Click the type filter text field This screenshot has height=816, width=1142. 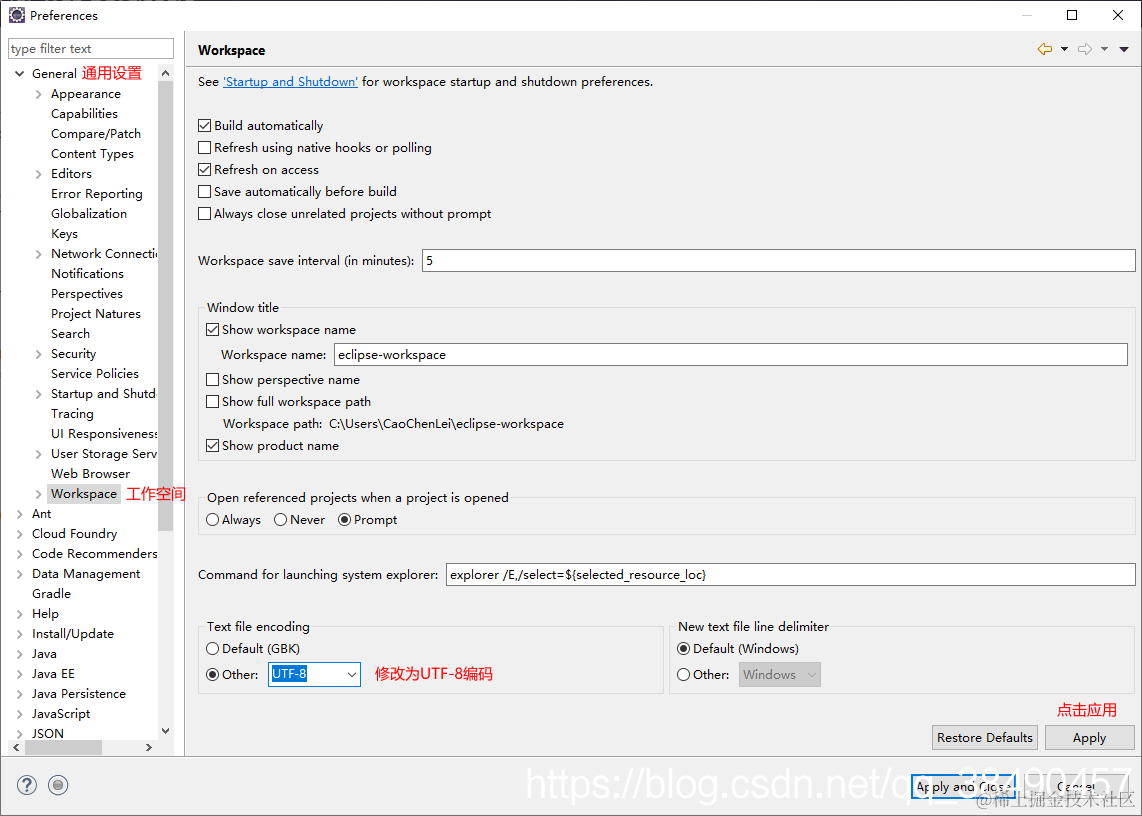click(91, 49)
